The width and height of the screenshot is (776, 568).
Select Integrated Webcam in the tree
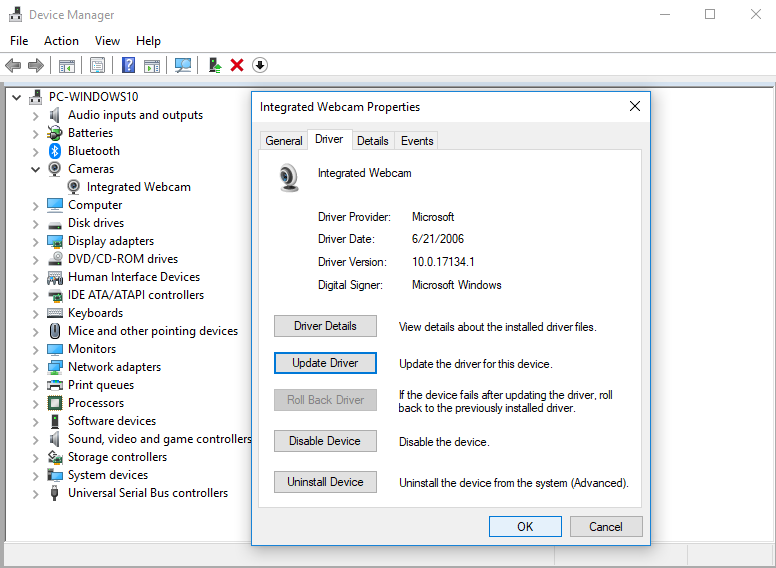pyautogui.click(x=138, y=187)
